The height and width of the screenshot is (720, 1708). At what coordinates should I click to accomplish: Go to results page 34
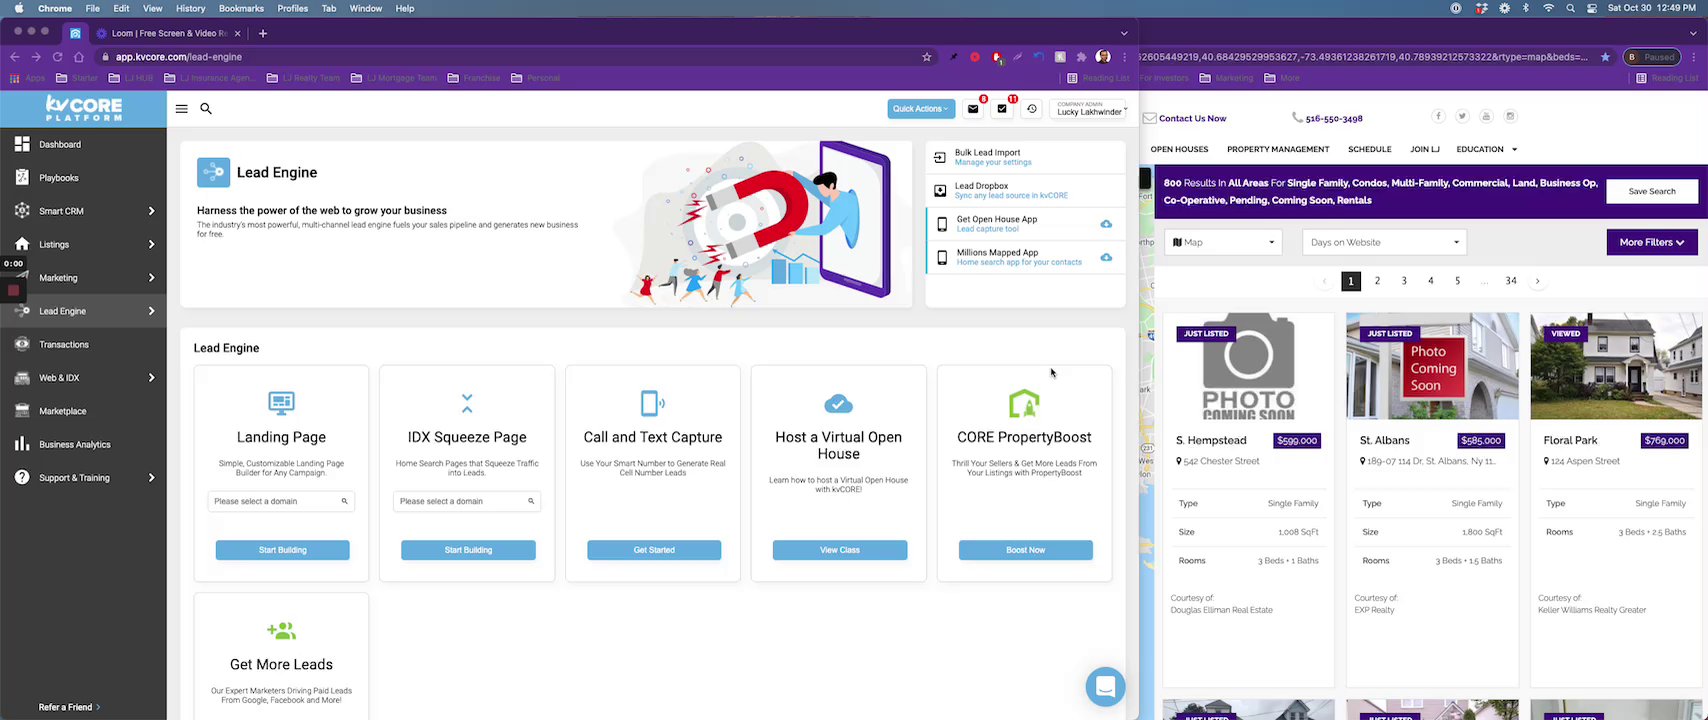coord(1511,281)
